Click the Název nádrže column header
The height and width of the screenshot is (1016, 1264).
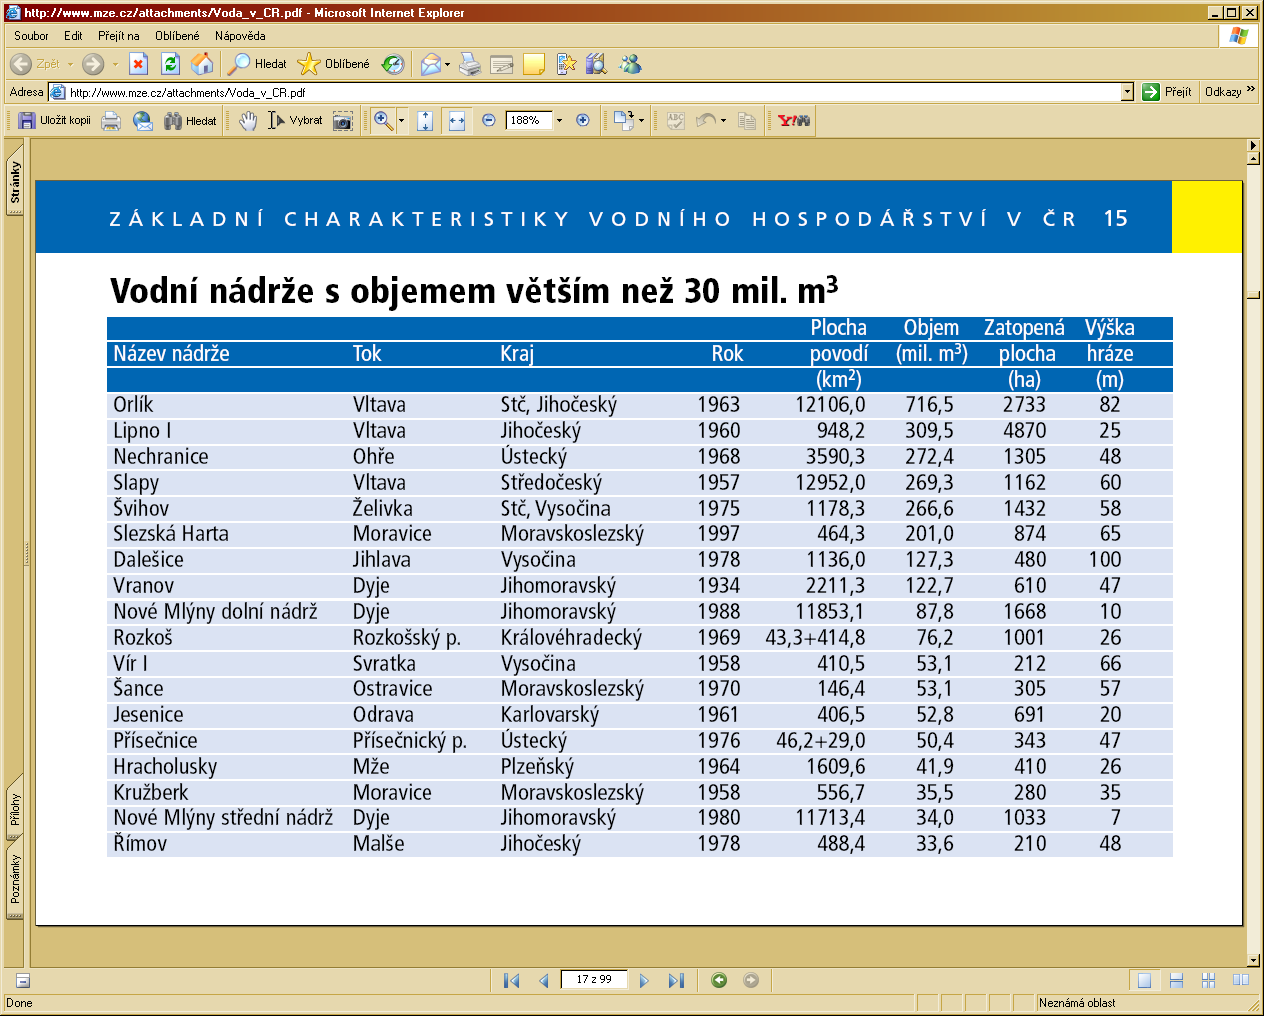pyautogui.click(x=171, y=354)
